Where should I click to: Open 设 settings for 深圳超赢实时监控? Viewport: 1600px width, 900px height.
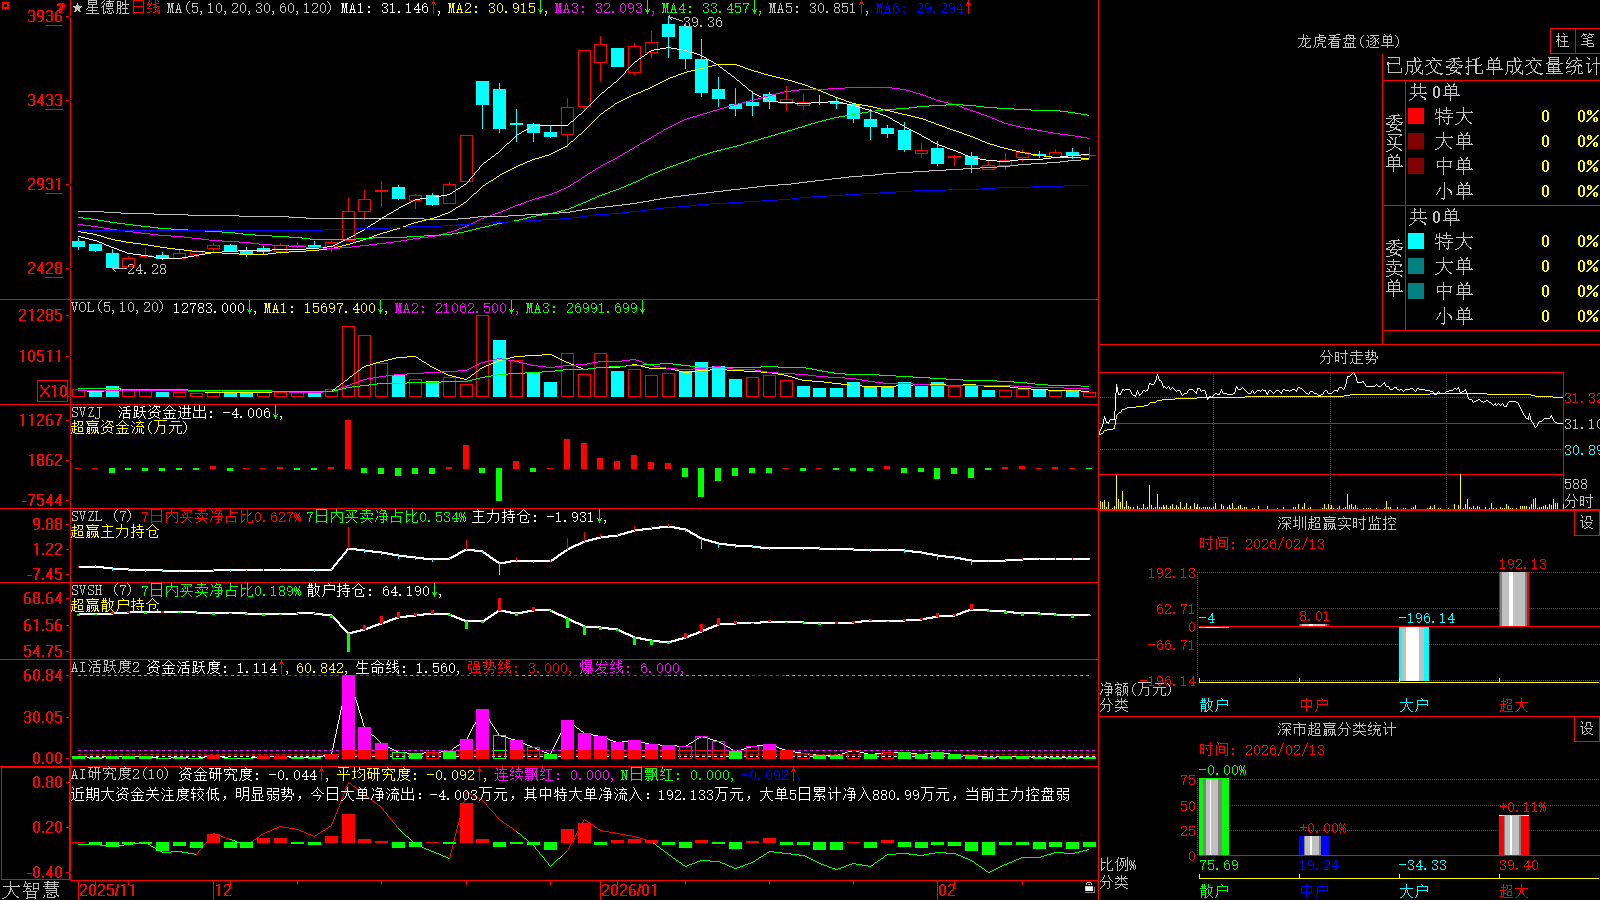point(1587,523)
